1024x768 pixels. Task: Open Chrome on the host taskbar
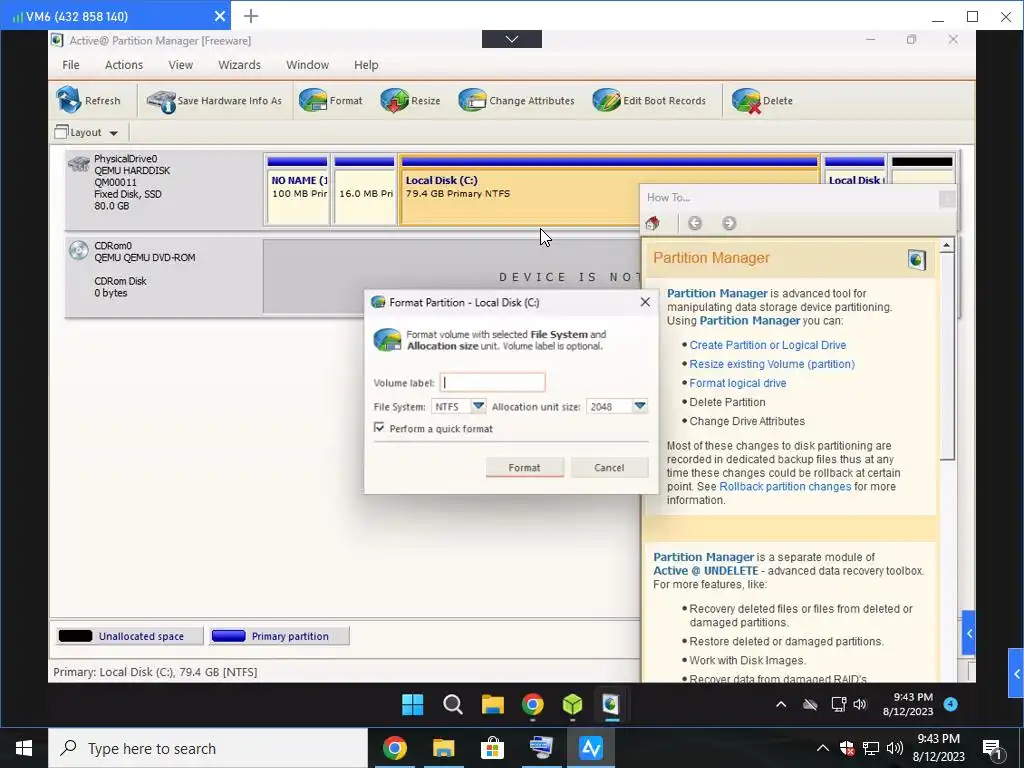[x=394, y=748]
